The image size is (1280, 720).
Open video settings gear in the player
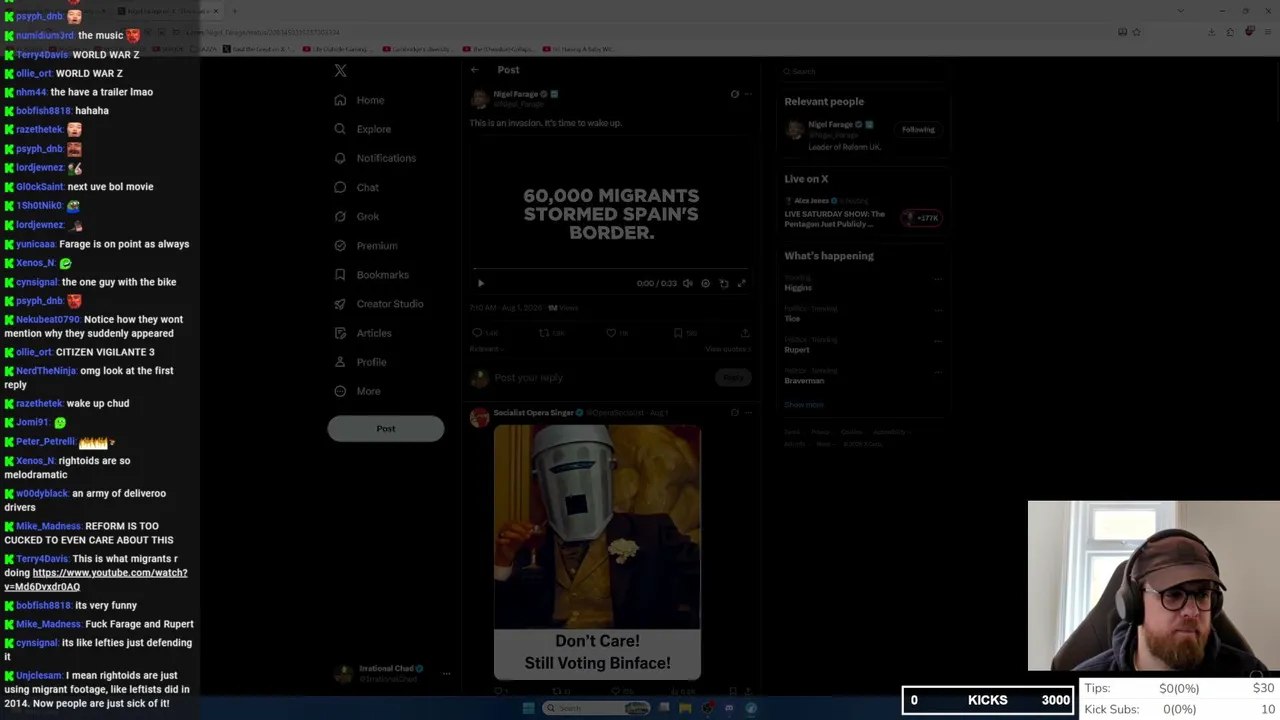click(705, 283)
